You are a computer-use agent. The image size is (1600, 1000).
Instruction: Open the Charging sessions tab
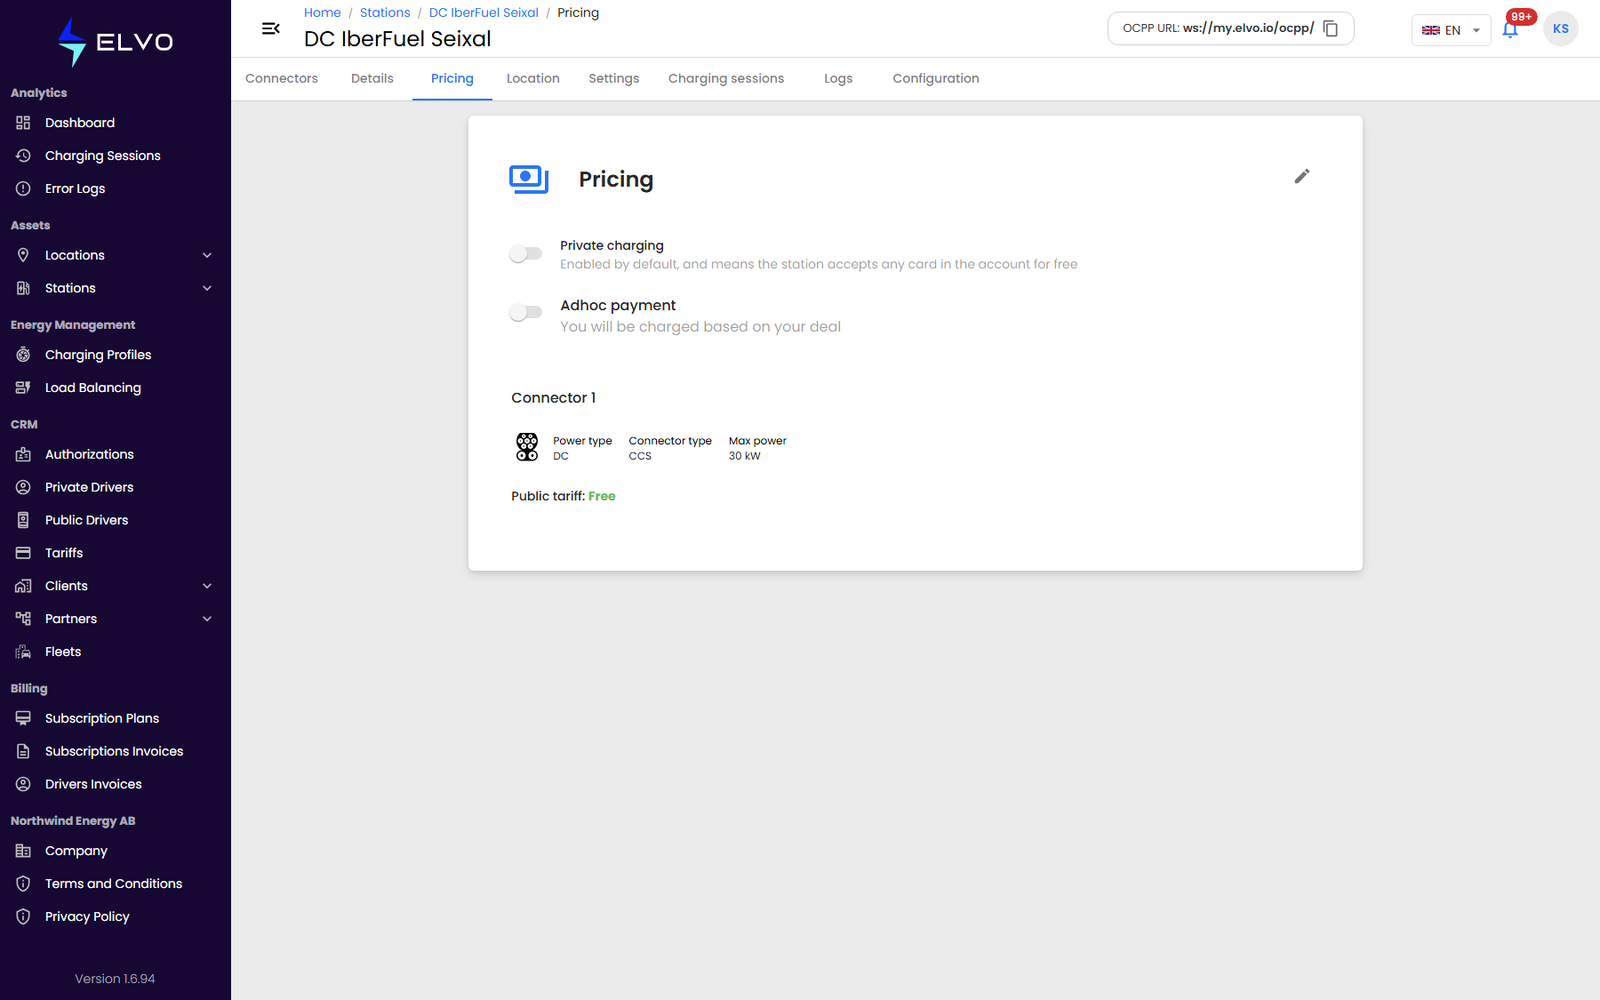(726, 79)
